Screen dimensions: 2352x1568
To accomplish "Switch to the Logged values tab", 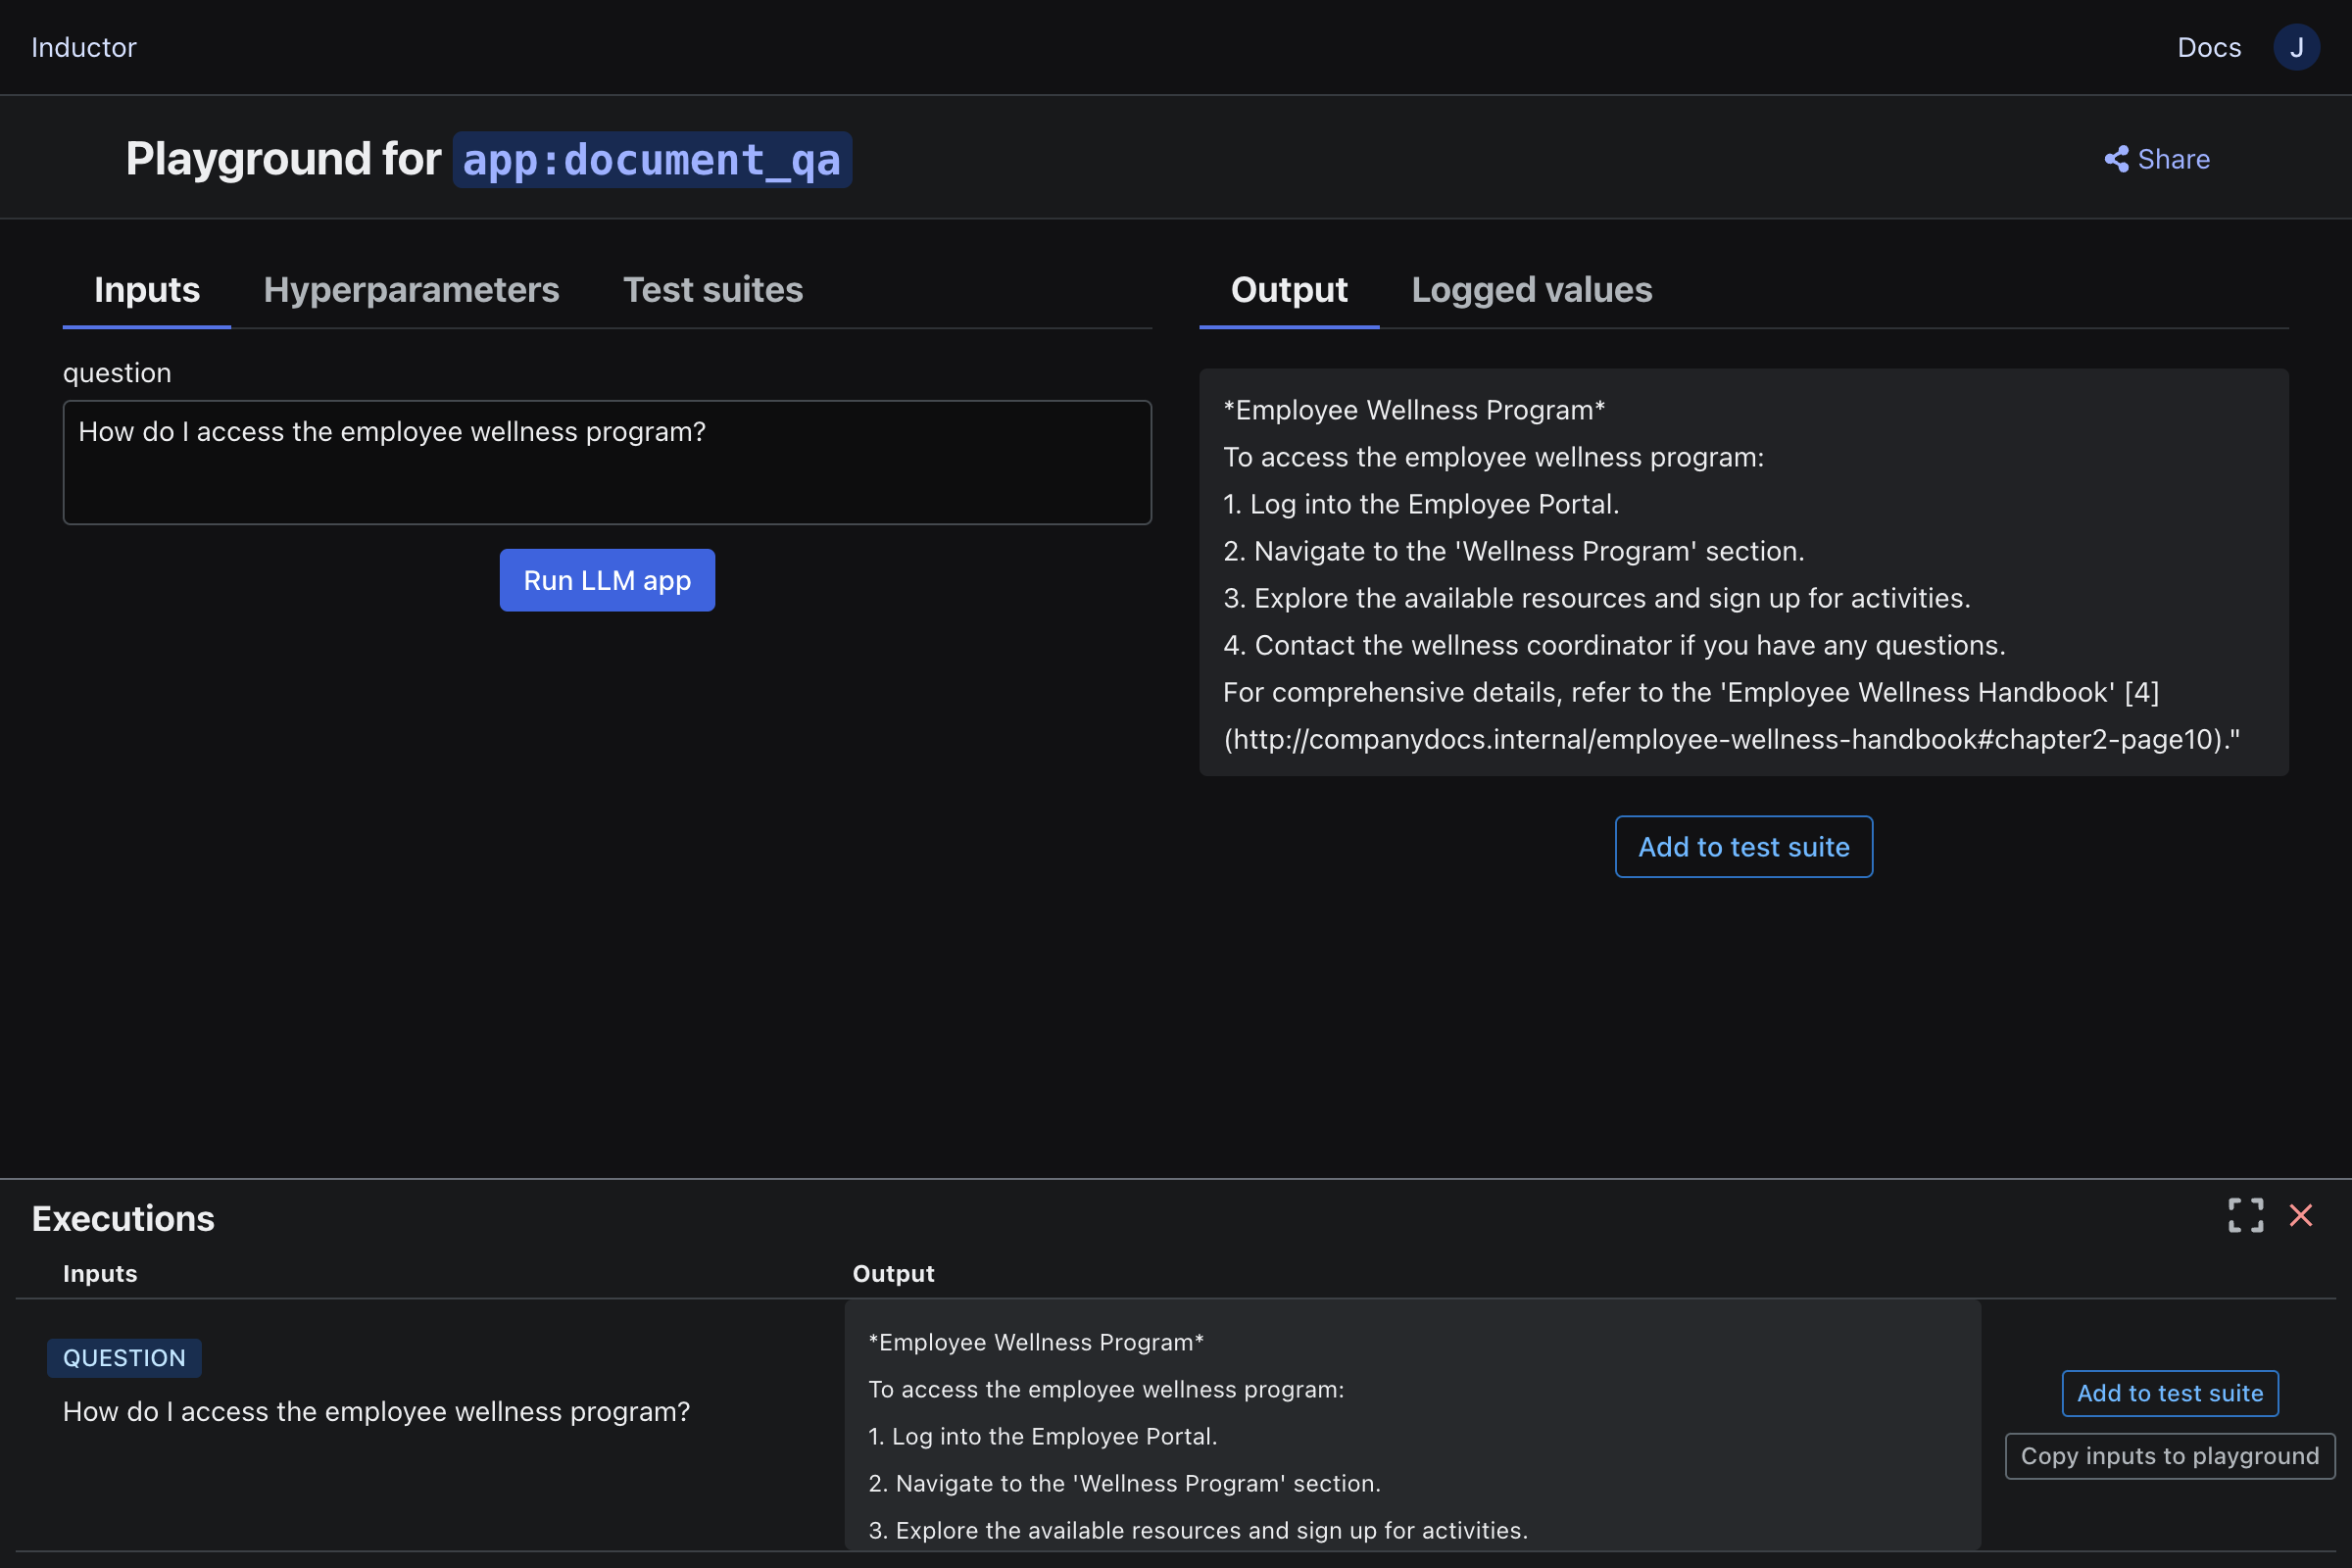I will point(1531,289).
